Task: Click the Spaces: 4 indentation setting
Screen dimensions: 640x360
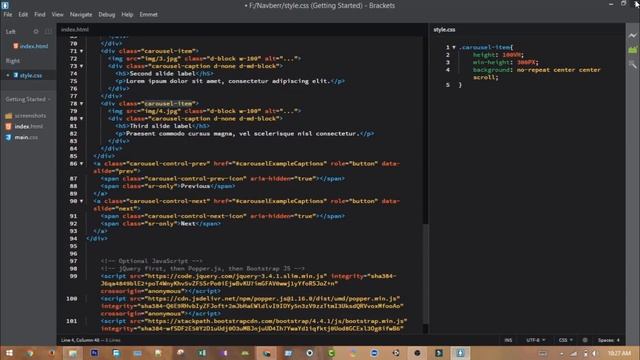Action: (609, 340)
